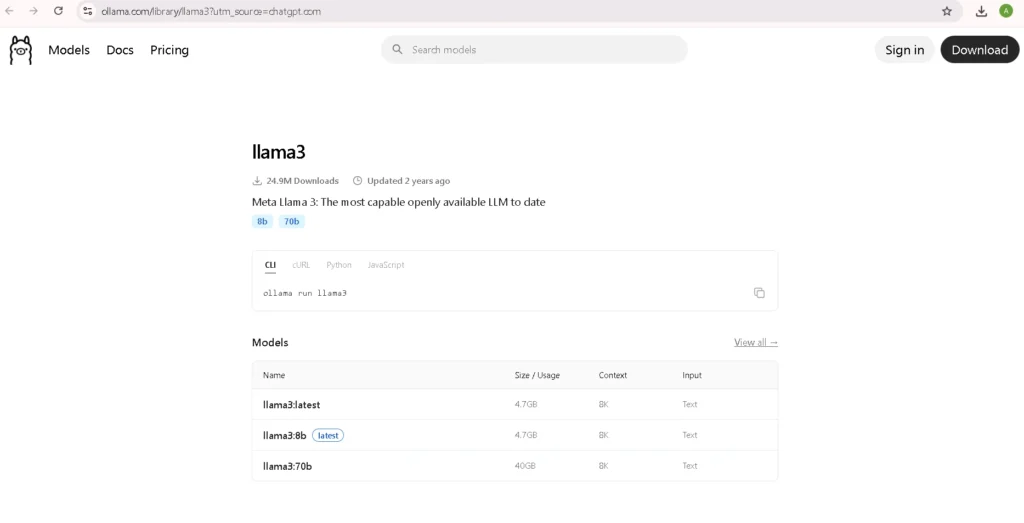Bookmark this page with the star
Screen dimensions: 1024x523
(946, 11)
